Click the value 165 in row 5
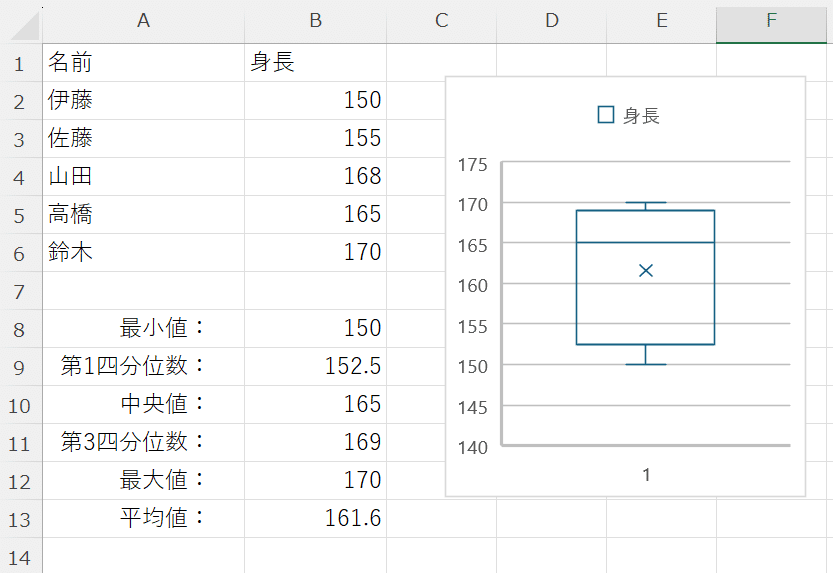This screenshot has width=833, height=573. point(316,215)
